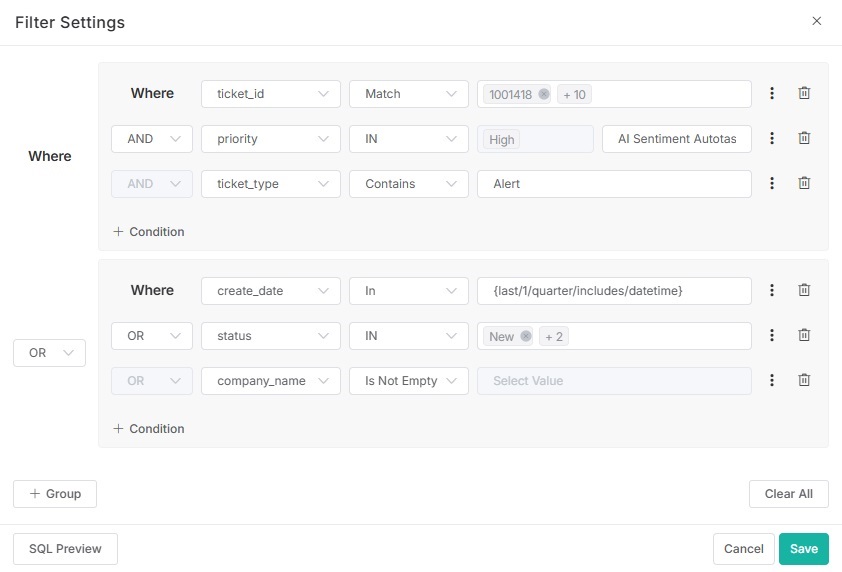Expand the Match operator dropdown
Image resolution: width=842 pixels, height=572 pixels.
pyautogui.click(x=408, y=94)
